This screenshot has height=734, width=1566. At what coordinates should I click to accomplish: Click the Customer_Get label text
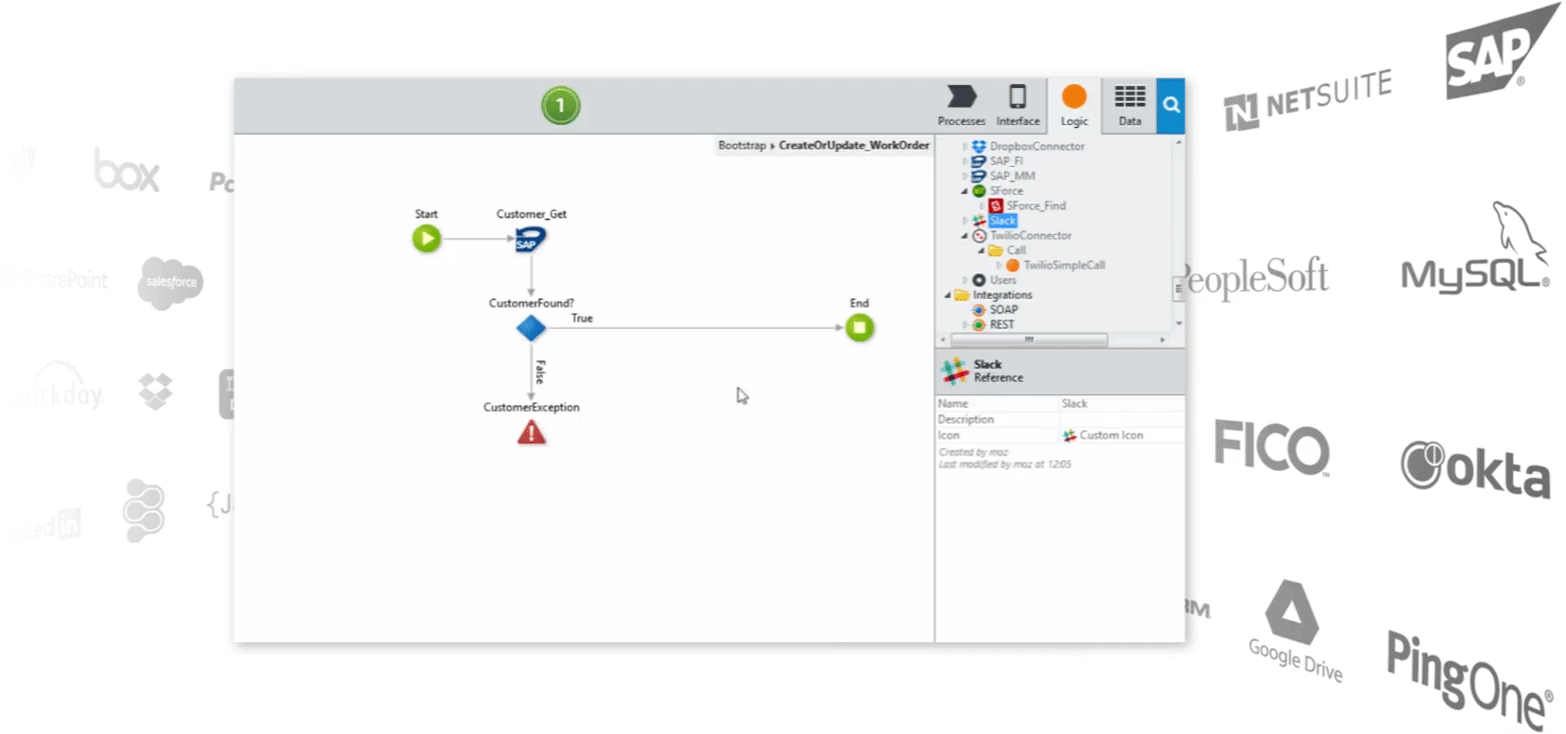coord(531,214)
